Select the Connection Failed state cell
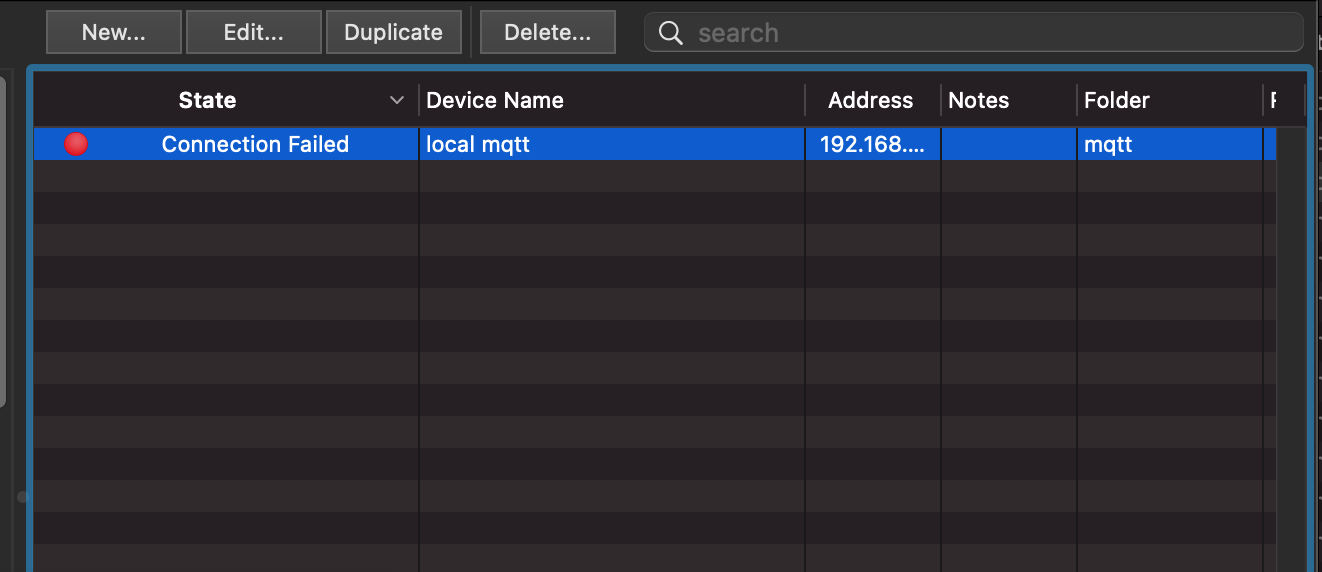This screenshot has height=572, width=1322. [255, 144]
